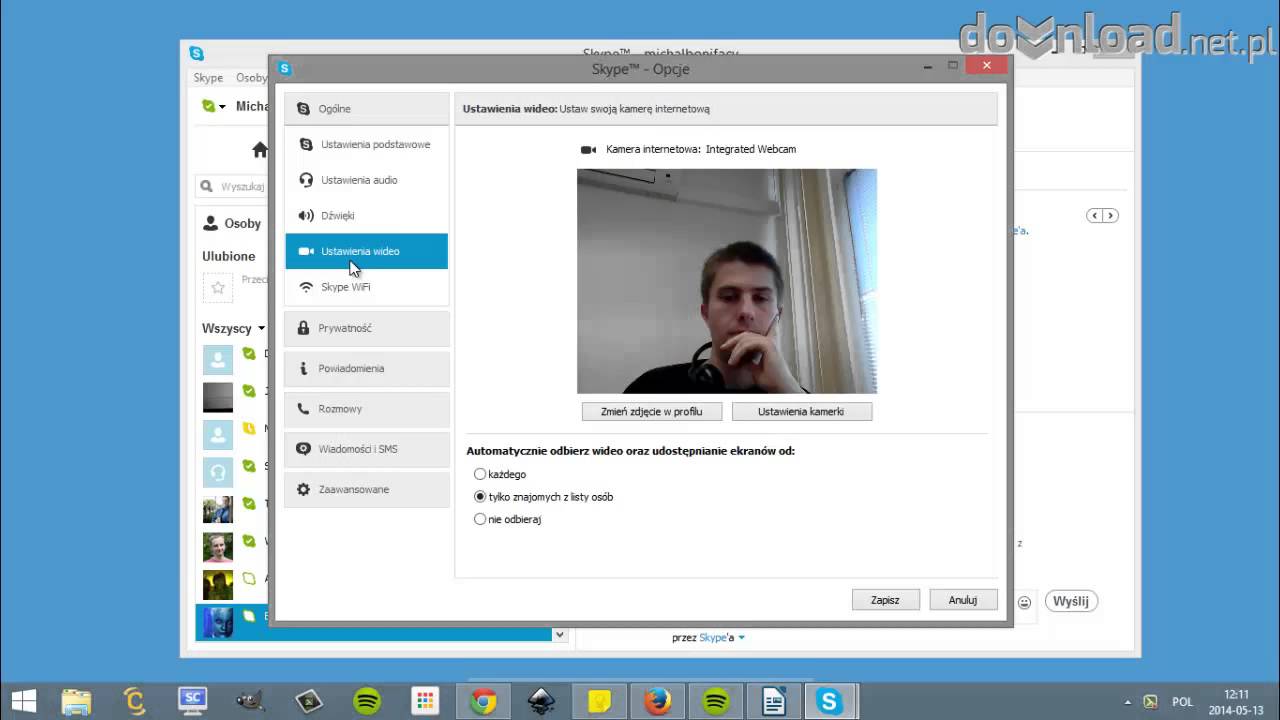The image size is (1280, 720).
Task: Select the Ustawienia wideo camera item
Action: 366,251
